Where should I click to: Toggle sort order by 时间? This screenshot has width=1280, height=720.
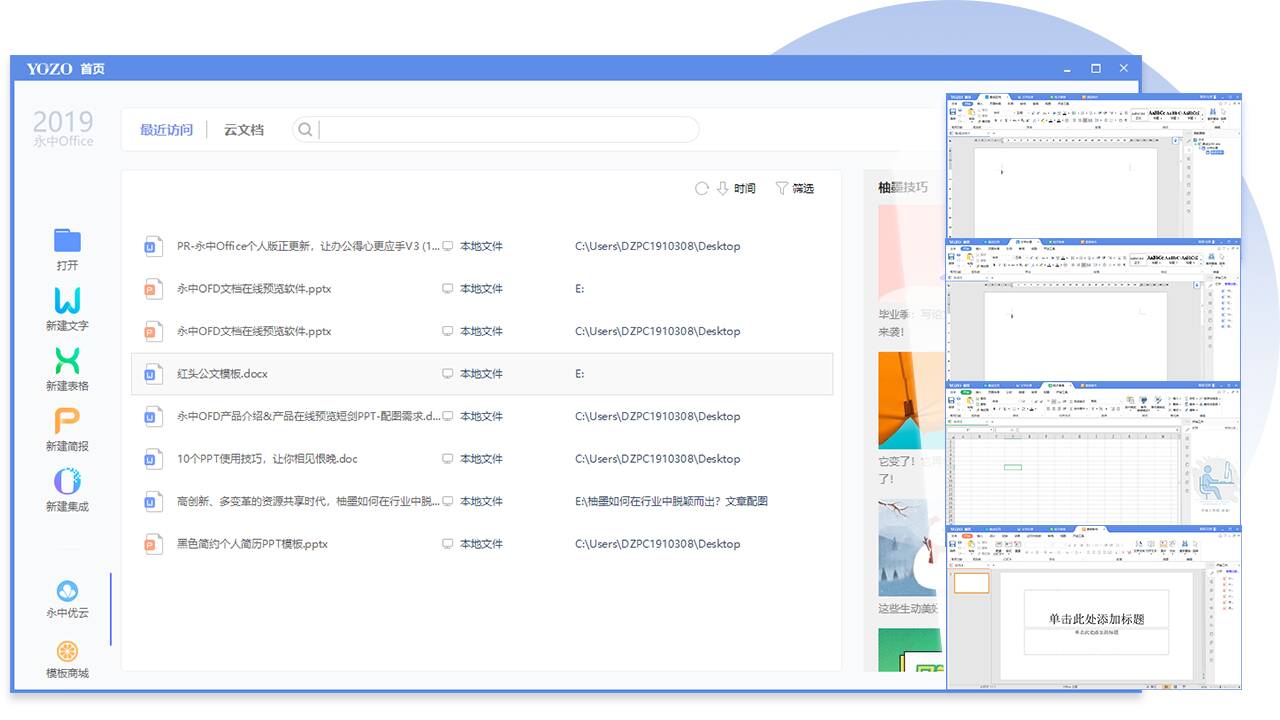(x=736, y=188)
